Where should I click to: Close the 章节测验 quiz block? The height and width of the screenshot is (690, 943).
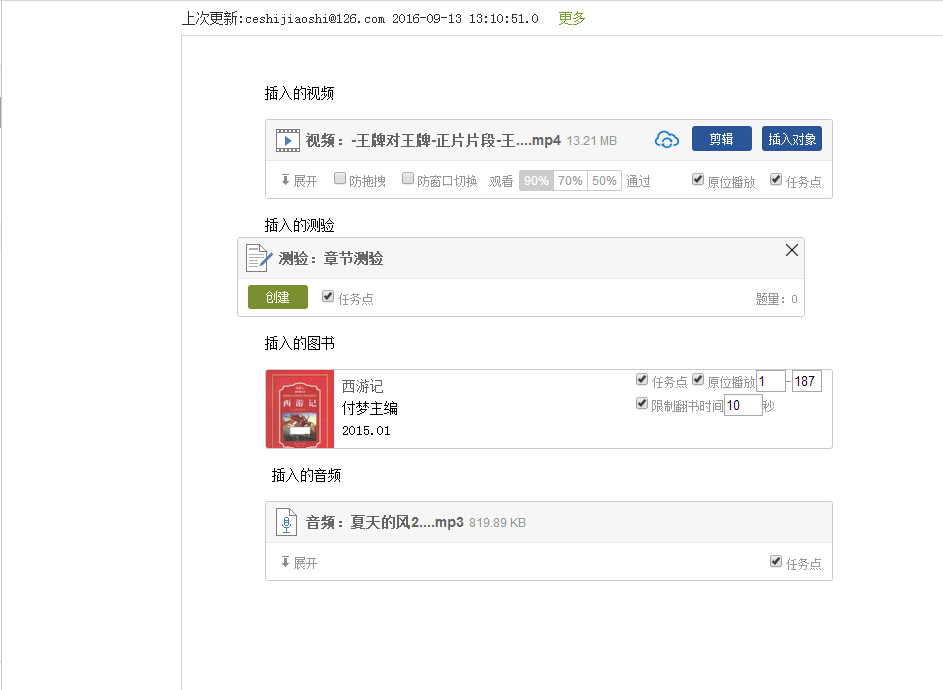click(791, 250)
